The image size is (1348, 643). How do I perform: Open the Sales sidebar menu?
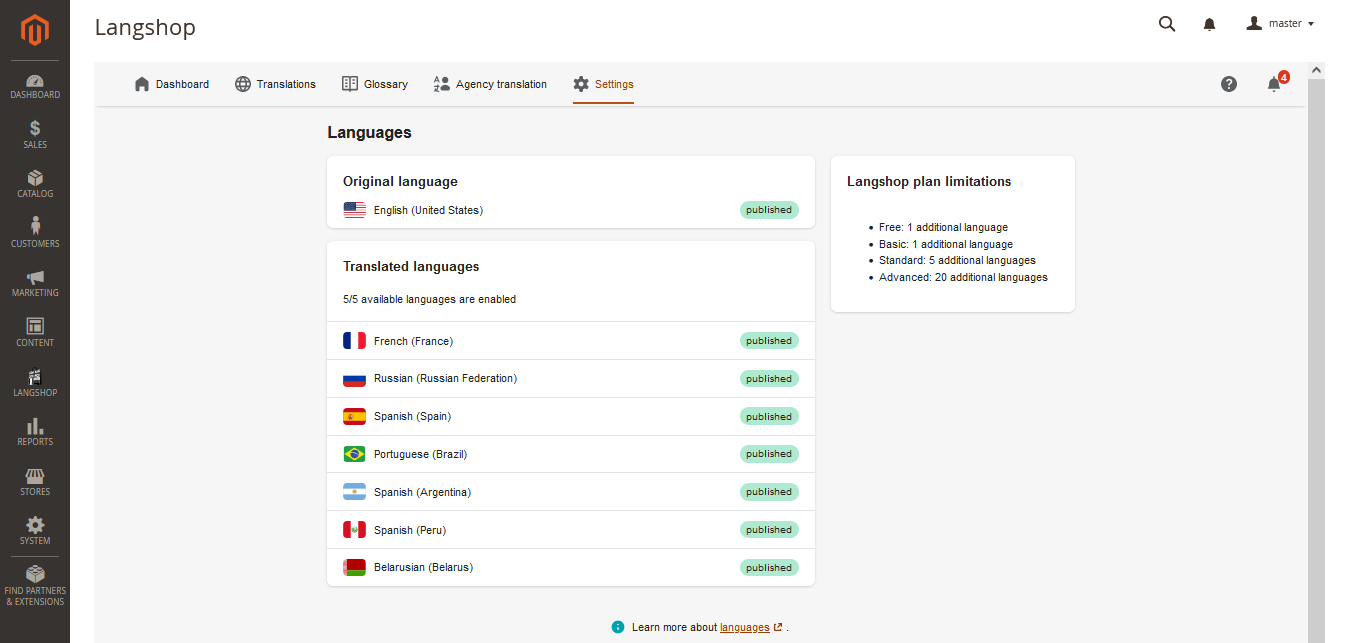[x=35, y=135]
